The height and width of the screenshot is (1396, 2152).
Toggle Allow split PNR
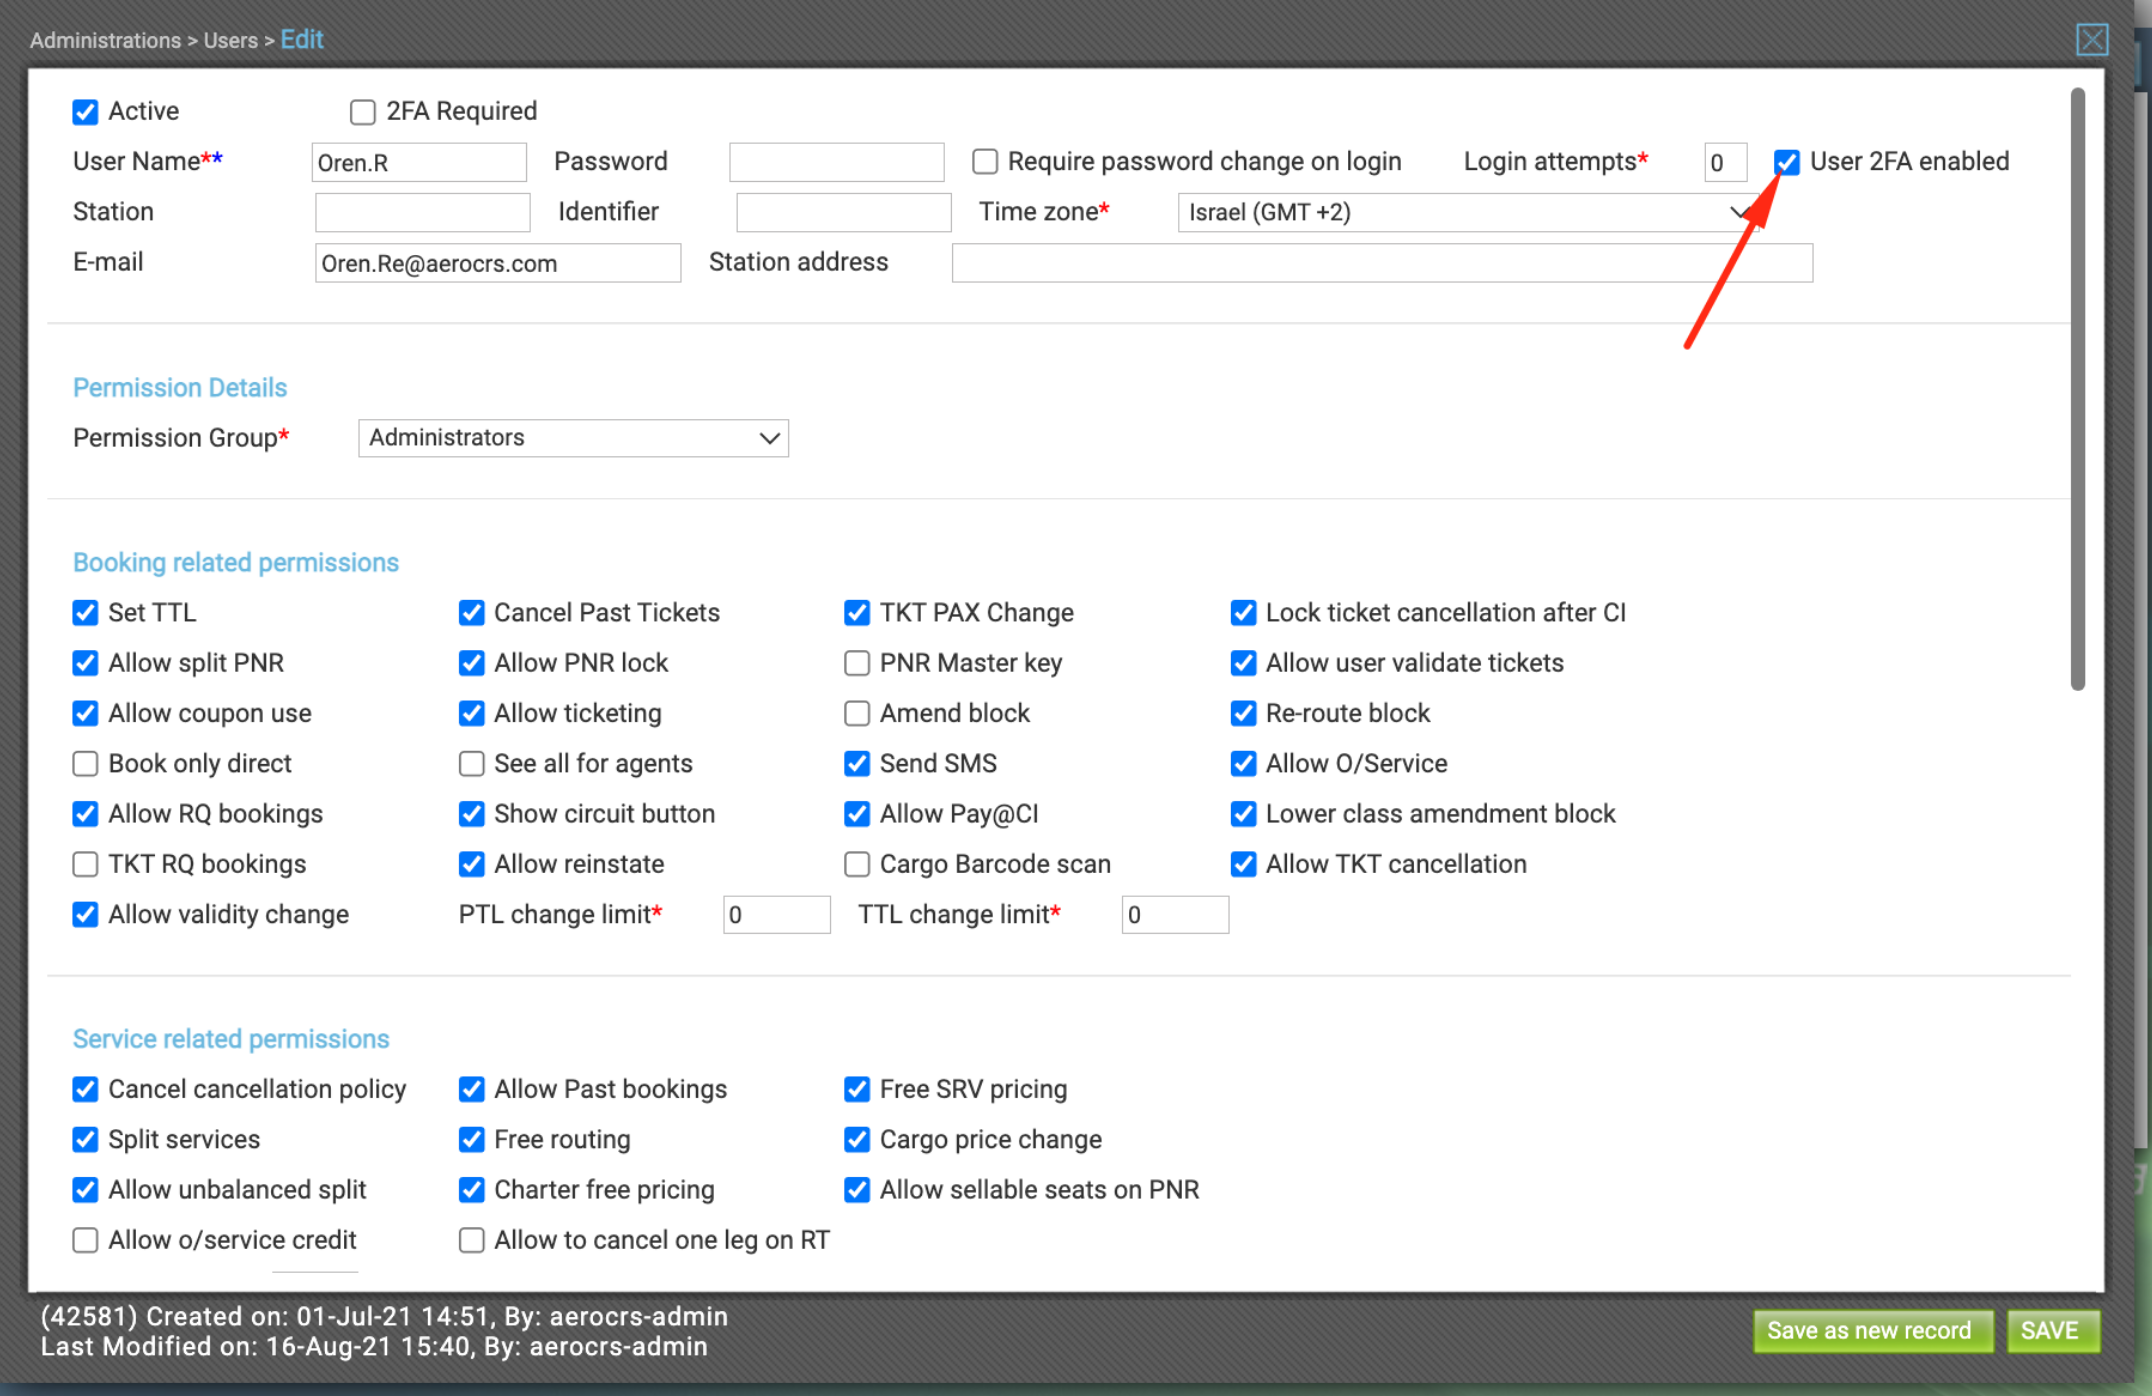click(x=86, y=663)
